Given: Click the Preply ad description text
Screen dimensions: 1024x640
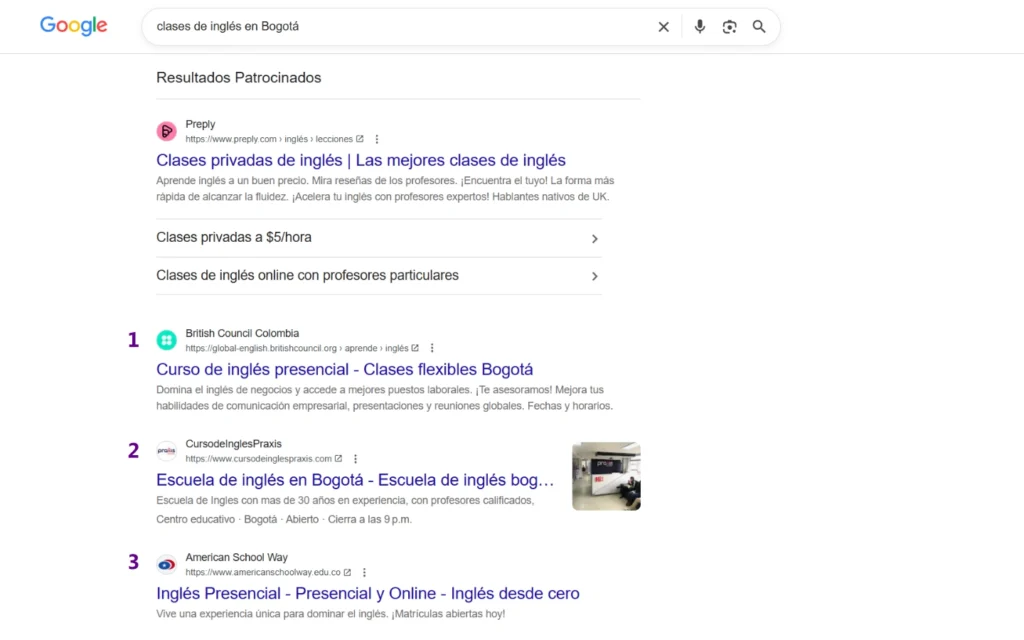Looking at the screenshot, I should coord(385,188).
